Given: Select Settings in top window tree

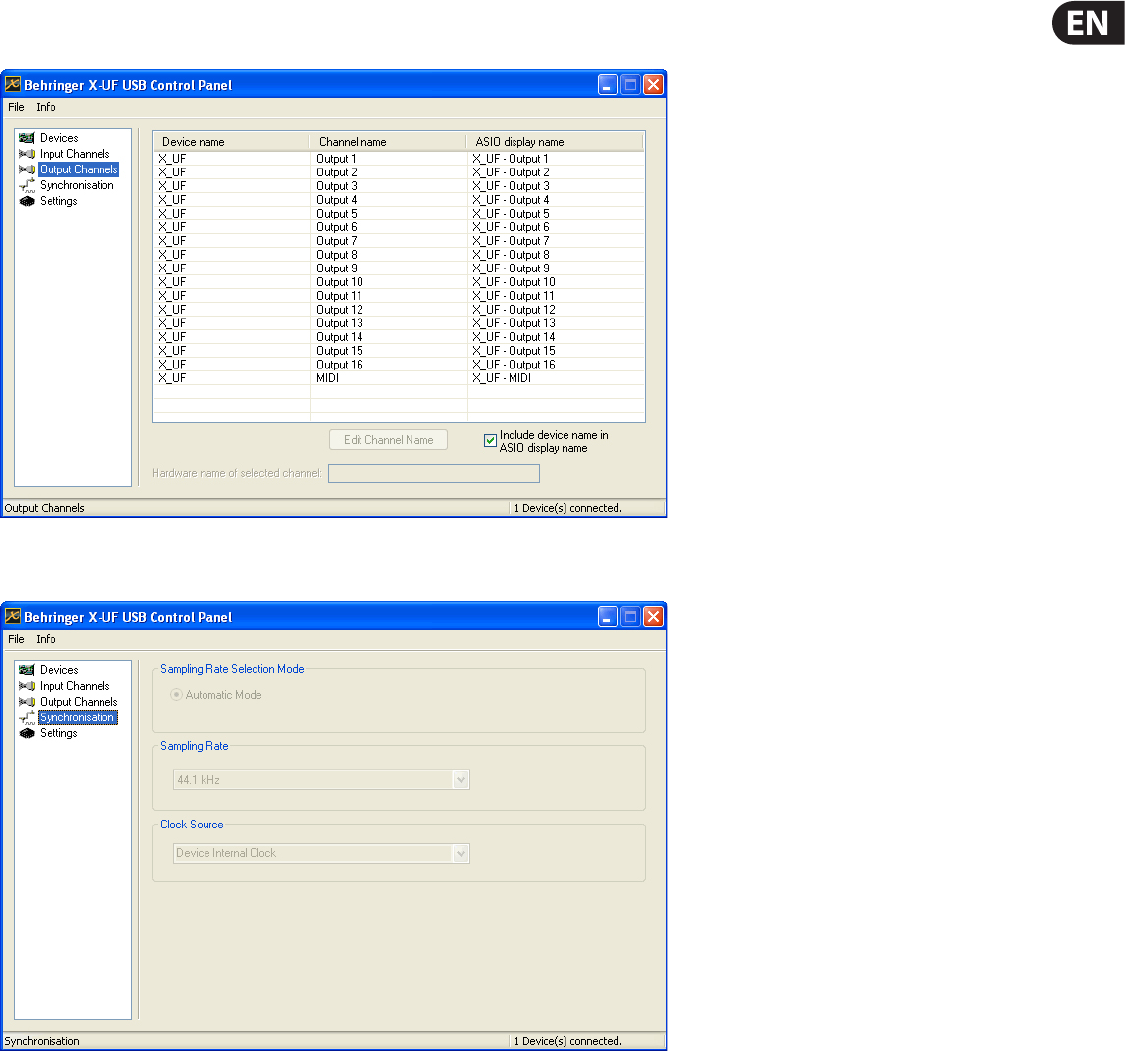Looking at the screenshot, I should tap(59, 201).
